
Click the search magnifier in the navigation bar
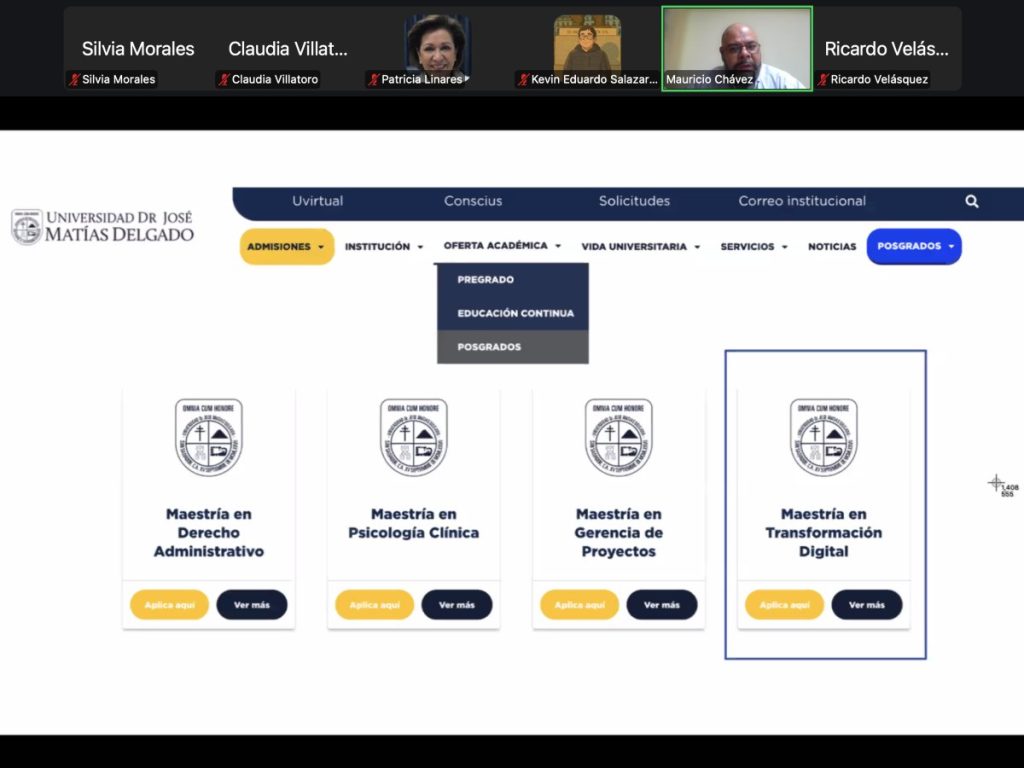click(x=971, y=201)
